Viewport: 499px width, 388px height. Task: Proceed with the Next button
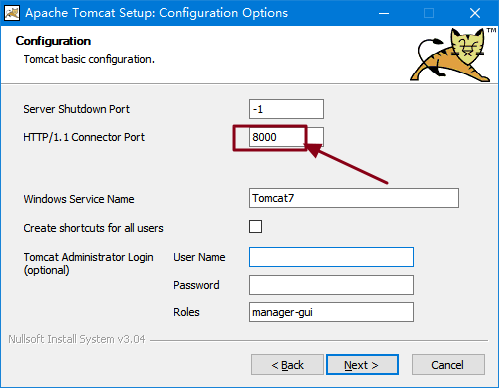362,365
